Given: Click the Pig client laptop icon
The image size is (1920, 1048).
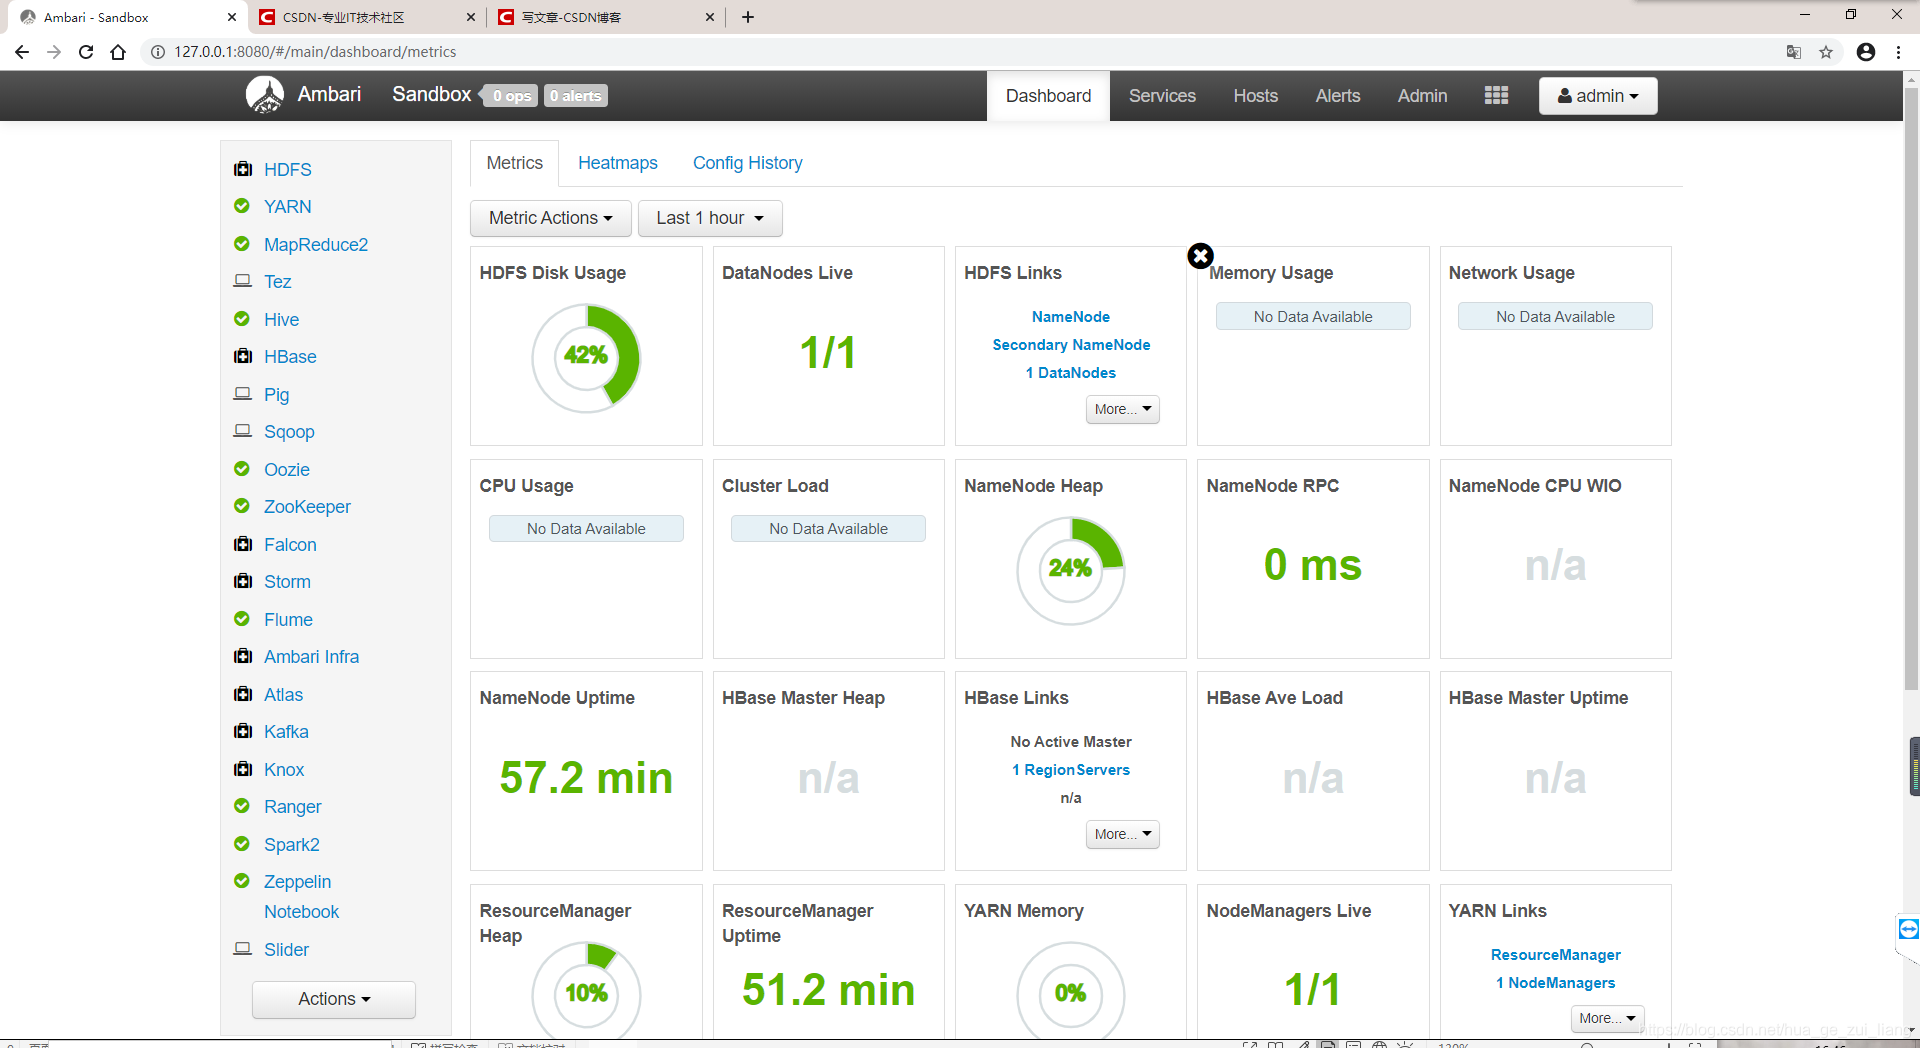Looking at the screenshot, I should tap(242, 394).
